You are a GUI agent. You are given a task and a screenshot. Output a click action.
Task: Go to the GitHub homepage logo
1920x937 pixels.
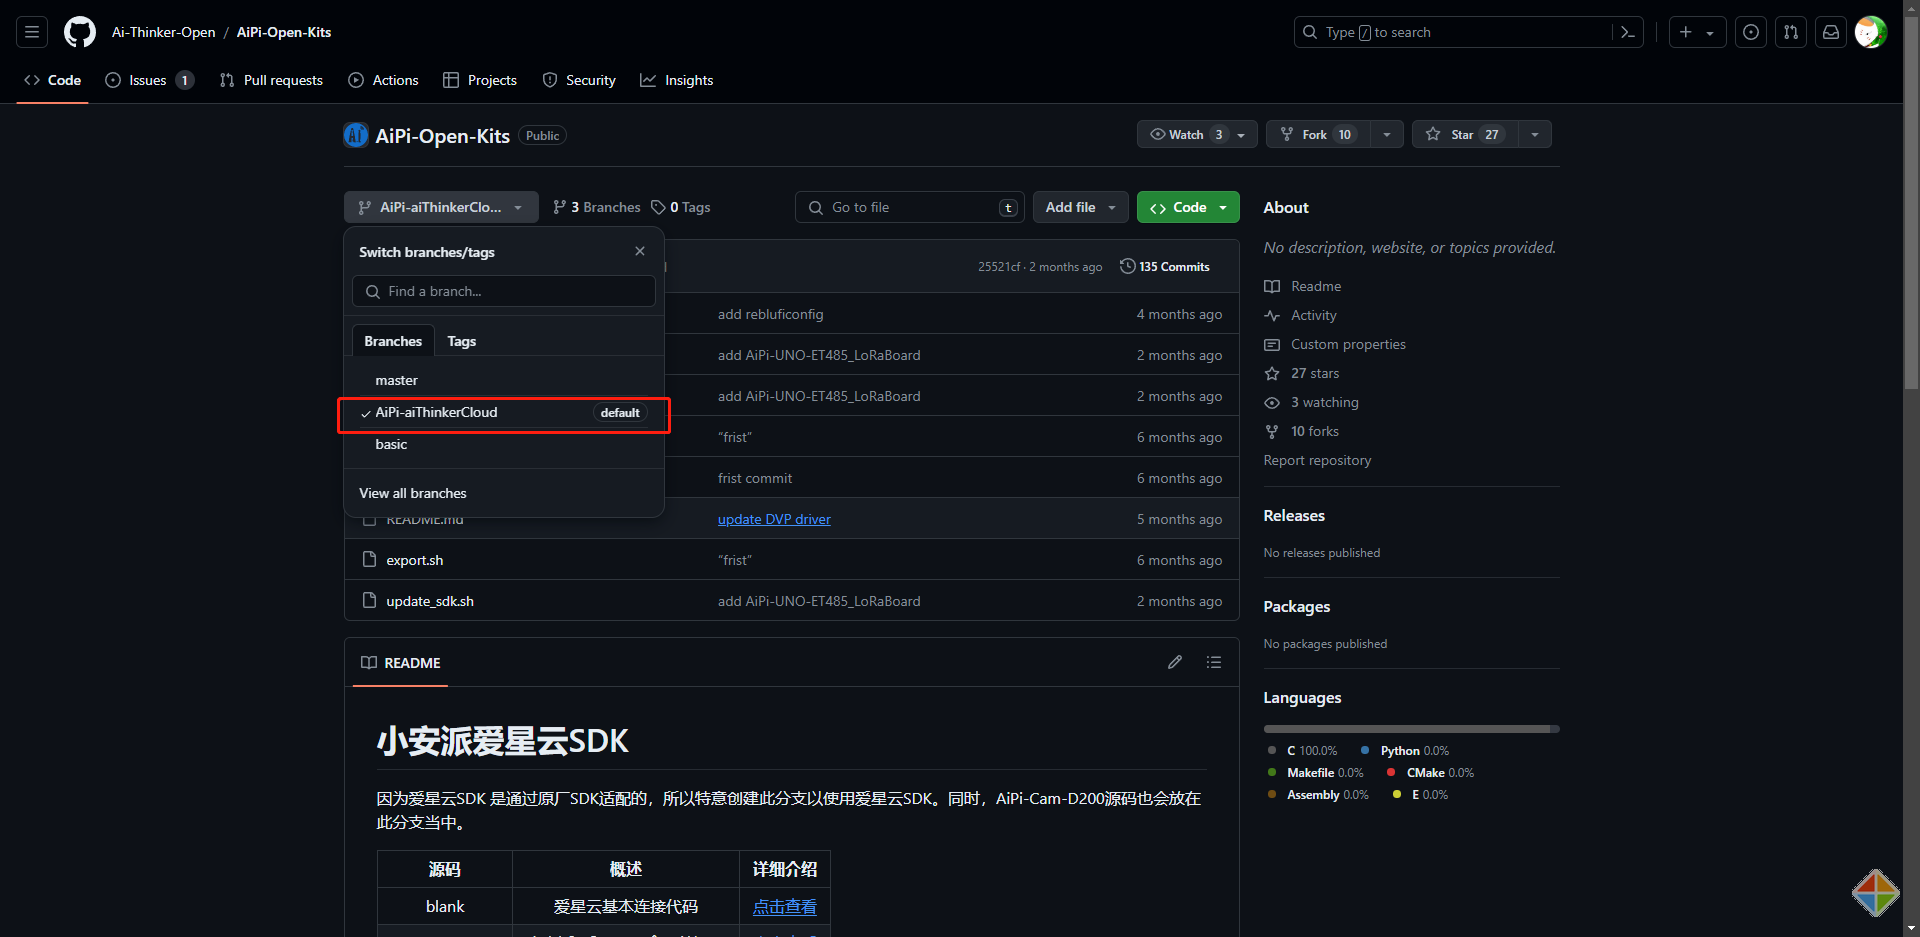80,32
